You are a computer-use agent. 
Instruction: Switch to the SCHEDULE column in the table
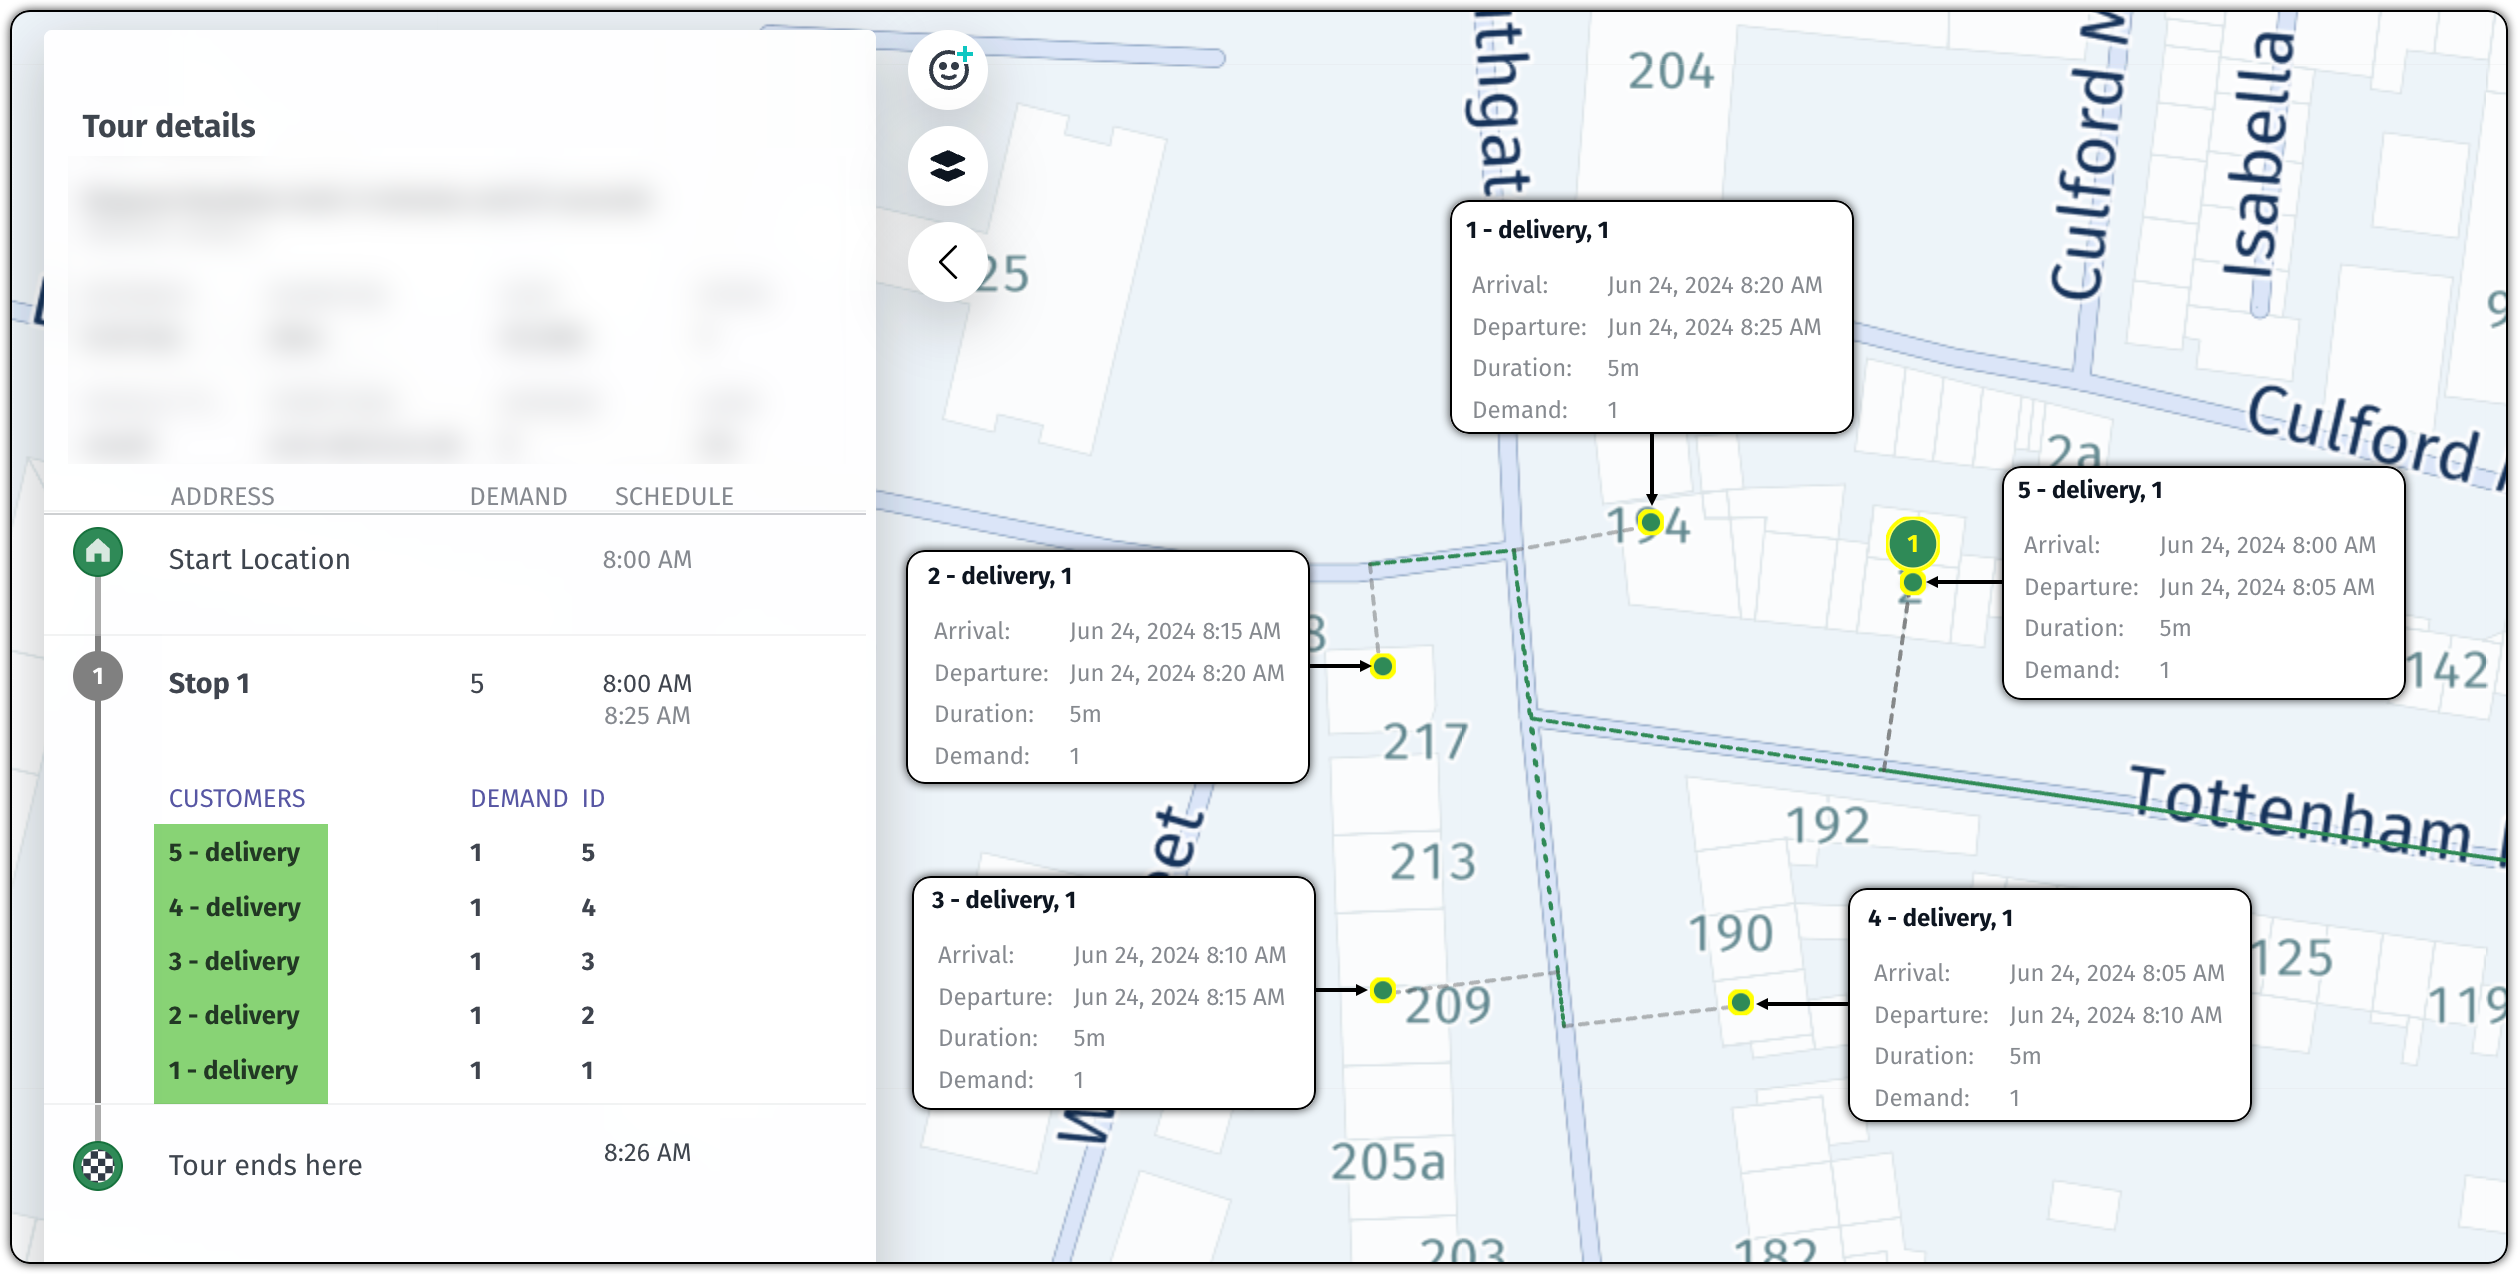674,495
